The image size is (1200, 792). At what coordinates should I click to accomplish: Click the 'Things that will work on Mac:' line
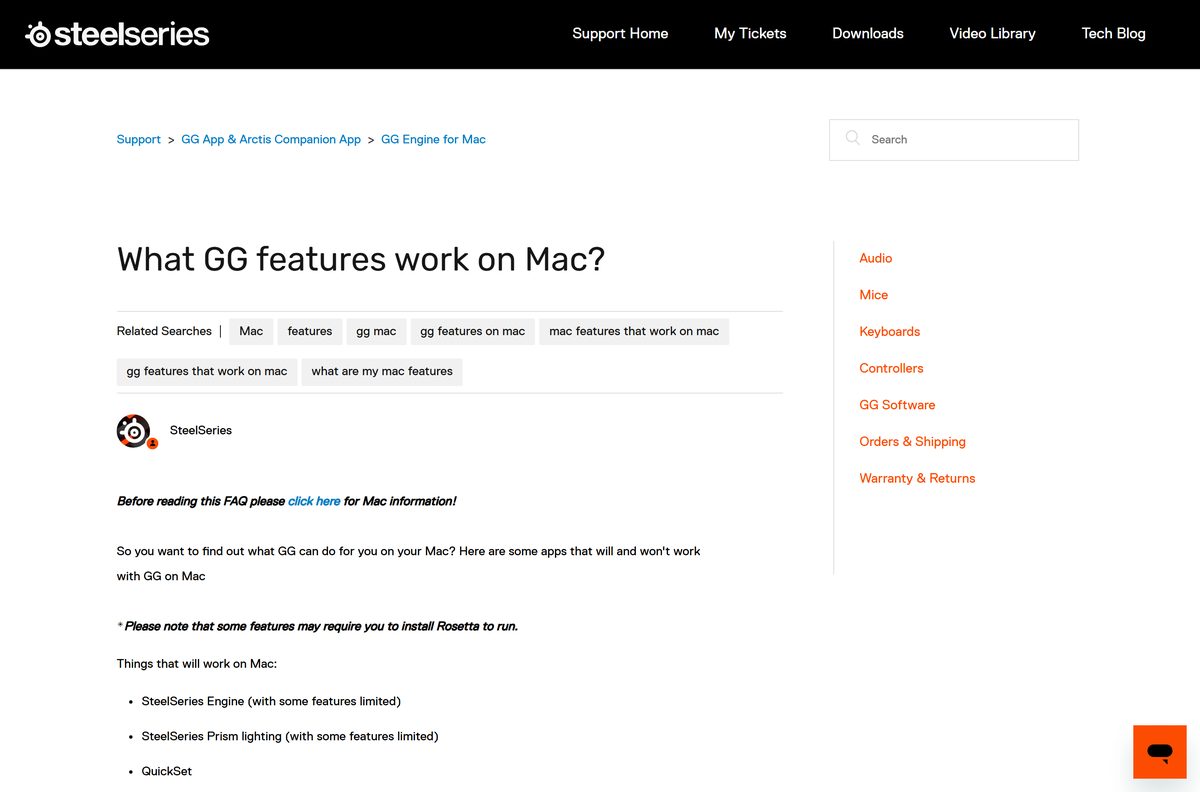197,664
